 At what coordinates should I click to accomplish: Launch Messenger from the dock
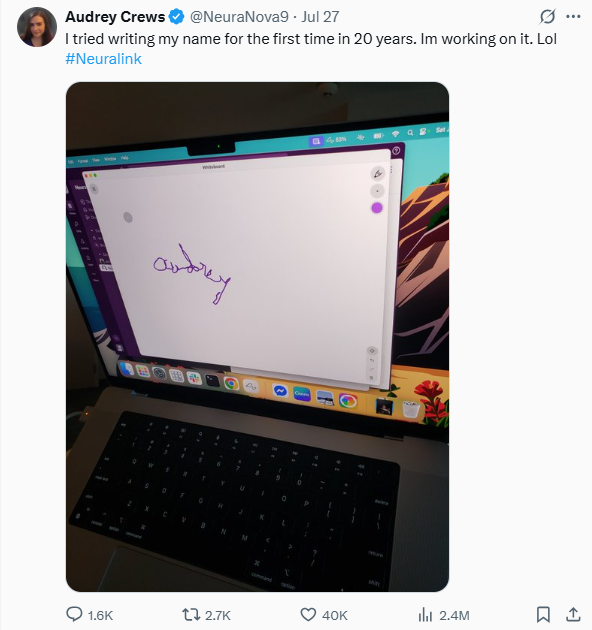[280, 391]
